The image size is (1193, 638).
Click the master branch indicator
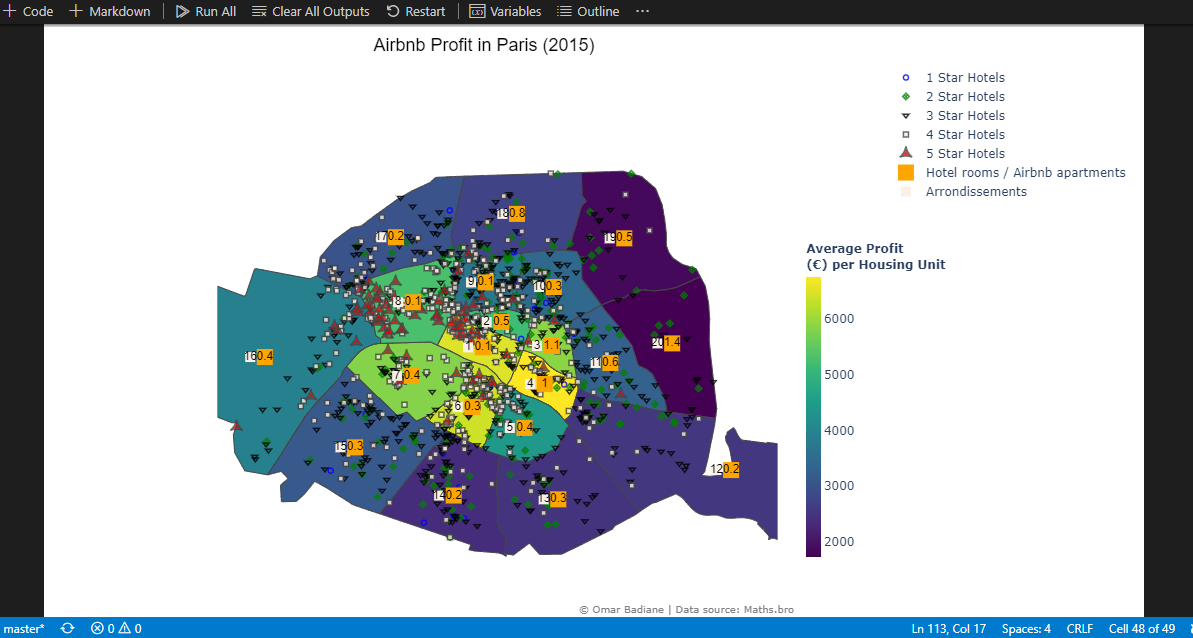coord(23,628)
